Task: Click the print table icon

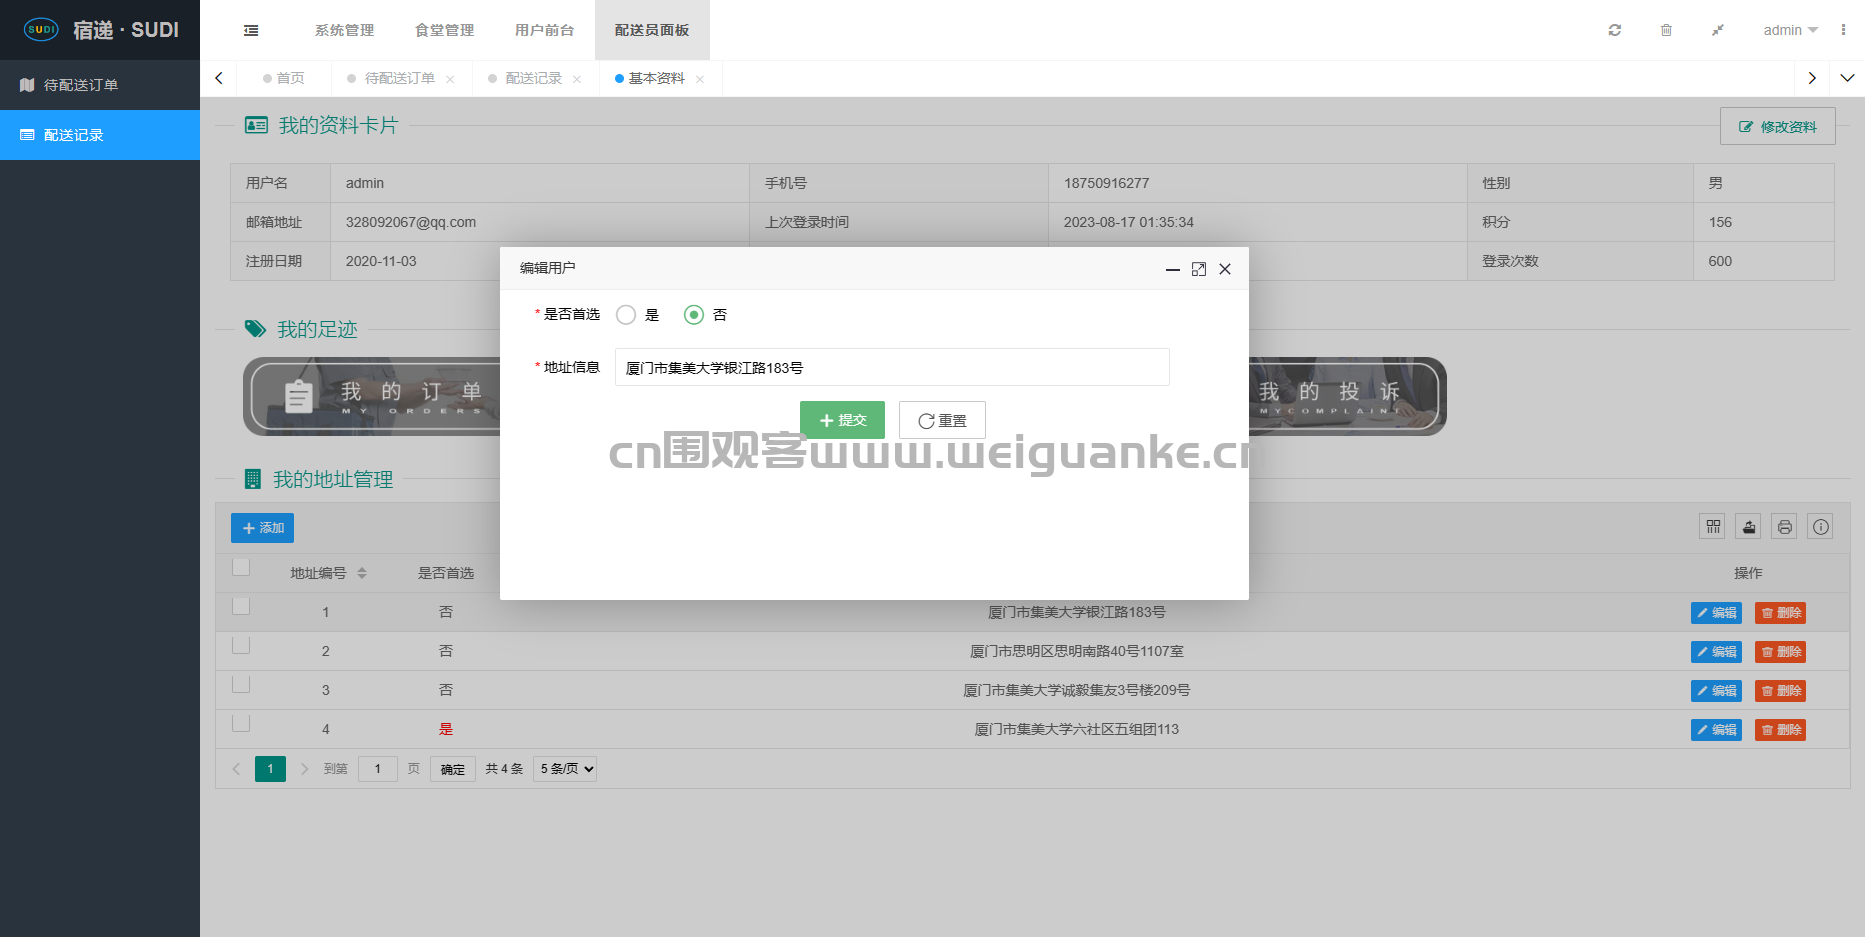Action: (x=1785, y=526)
